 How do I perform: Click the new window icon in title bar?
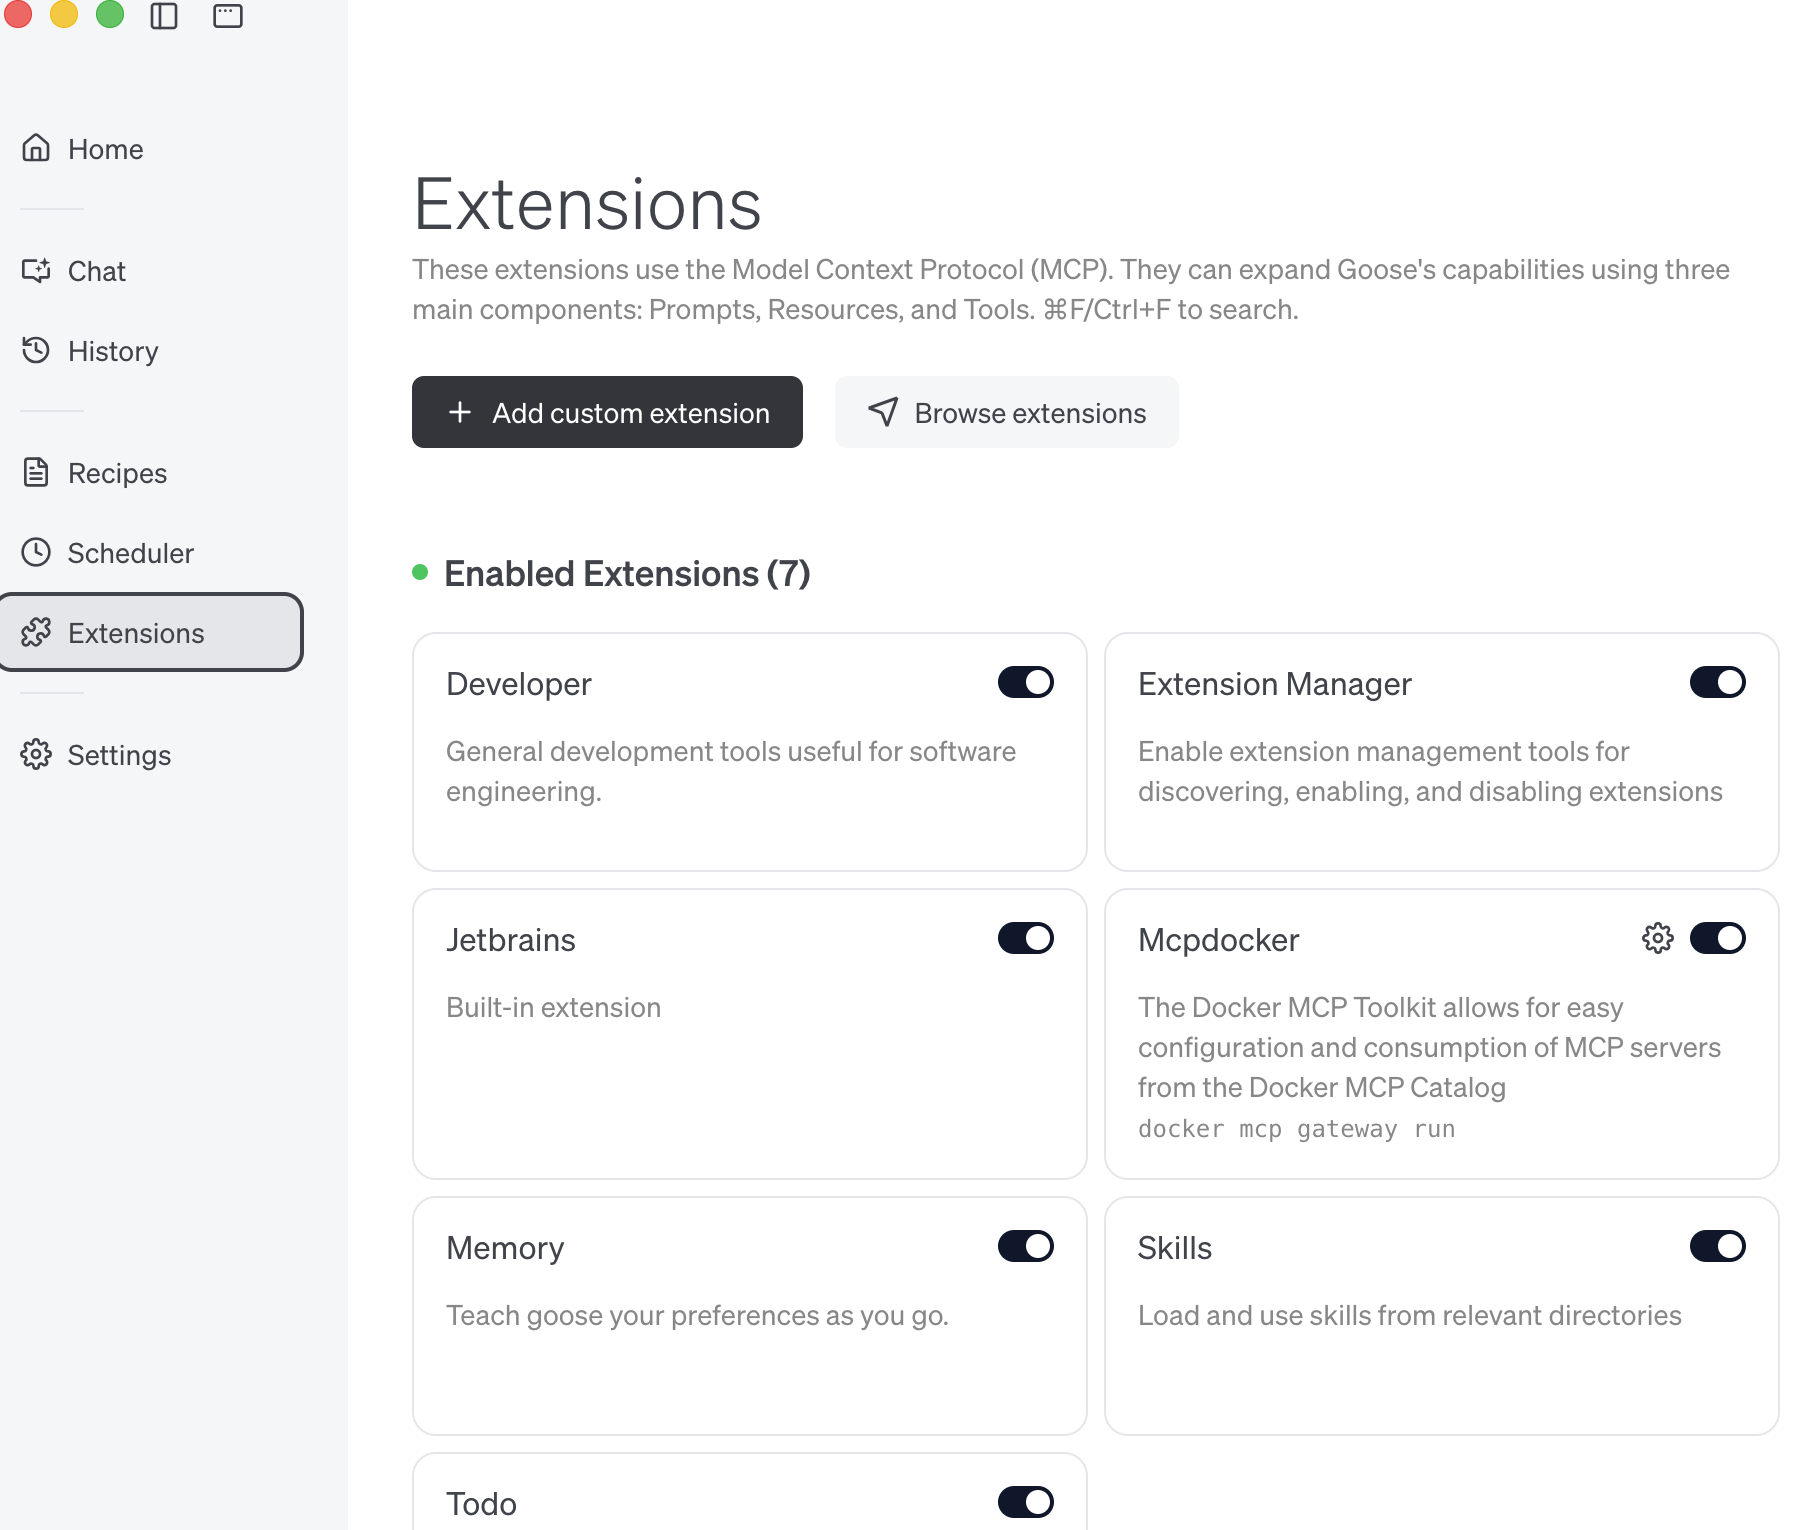point(228,16)
